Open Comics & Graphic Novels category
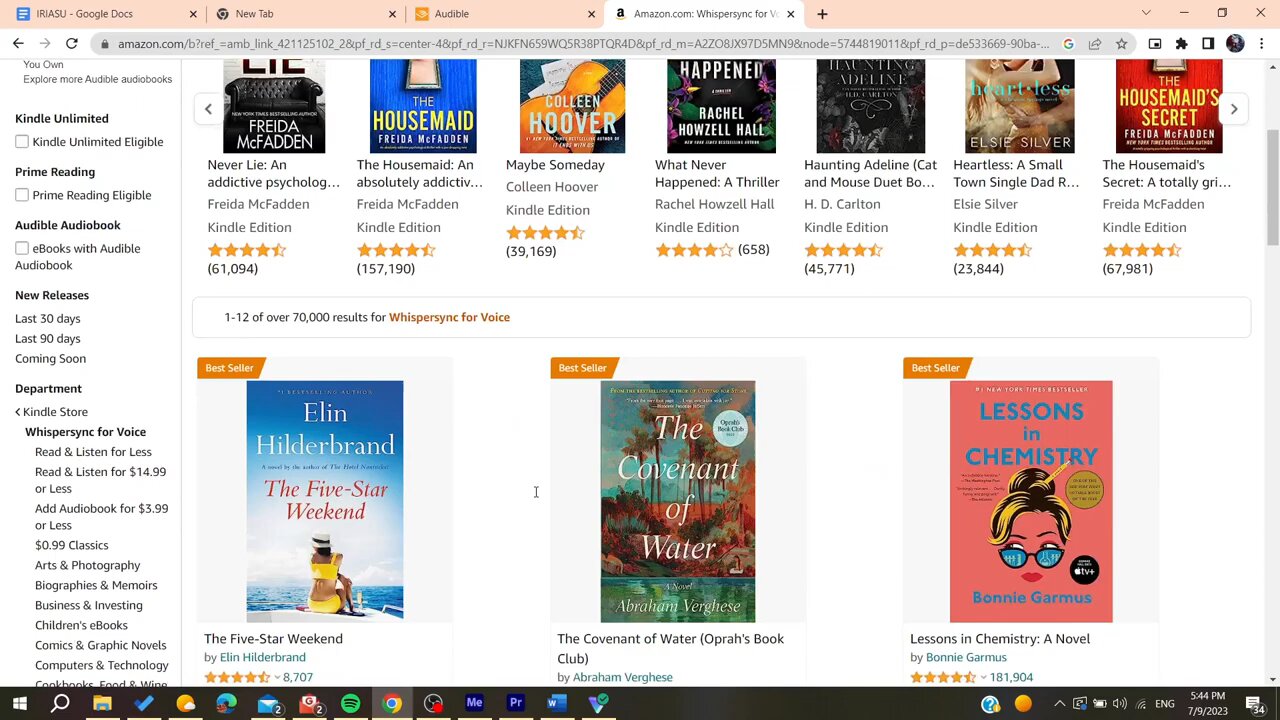Viewport: 1280px width, 720px height. pyautogui.click(x=100, y=645)
